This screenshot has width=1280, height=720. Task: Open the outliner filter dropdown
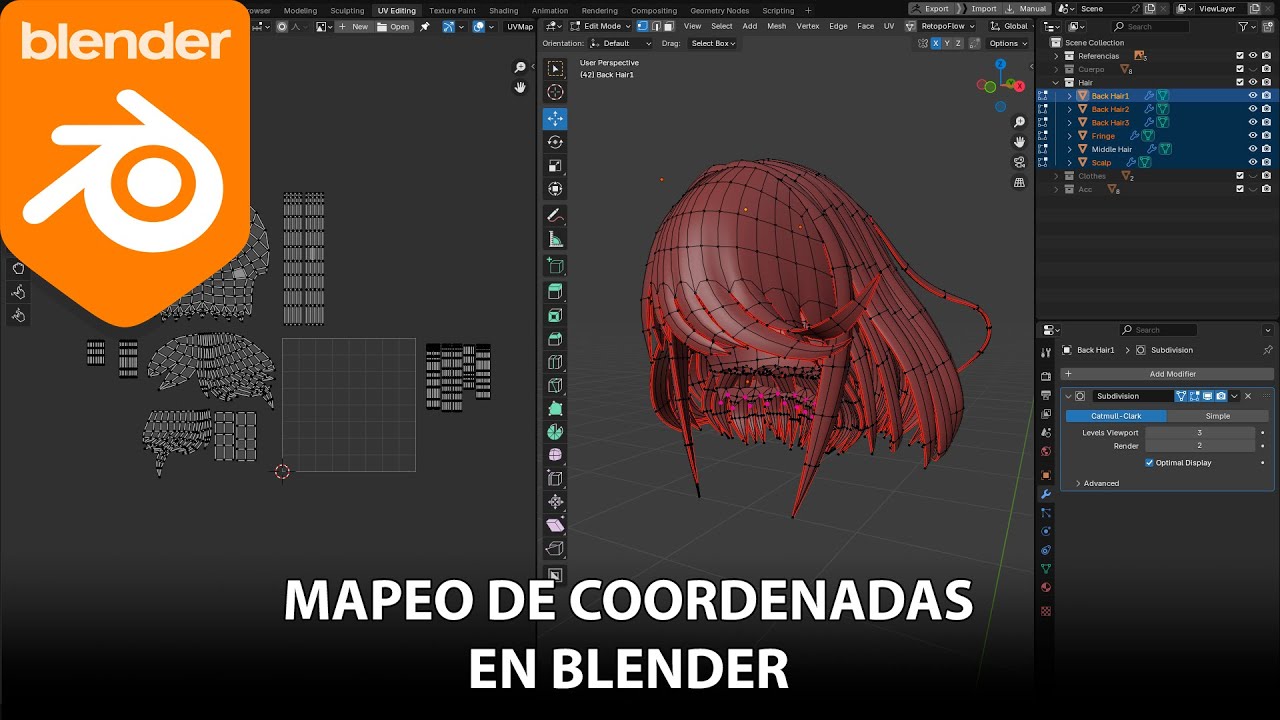[x=1246, y=27]
